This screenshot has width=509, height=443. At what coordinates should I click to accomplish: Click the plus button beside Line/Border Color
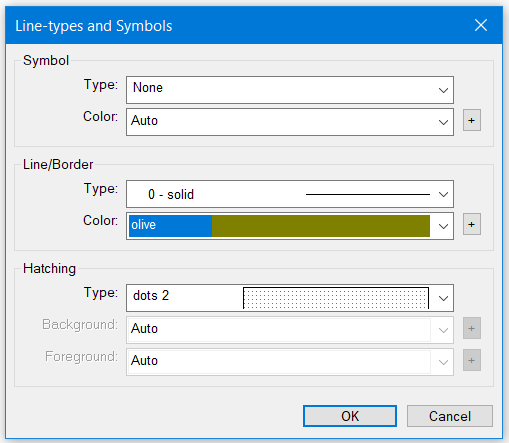click(x=471, y=224)
